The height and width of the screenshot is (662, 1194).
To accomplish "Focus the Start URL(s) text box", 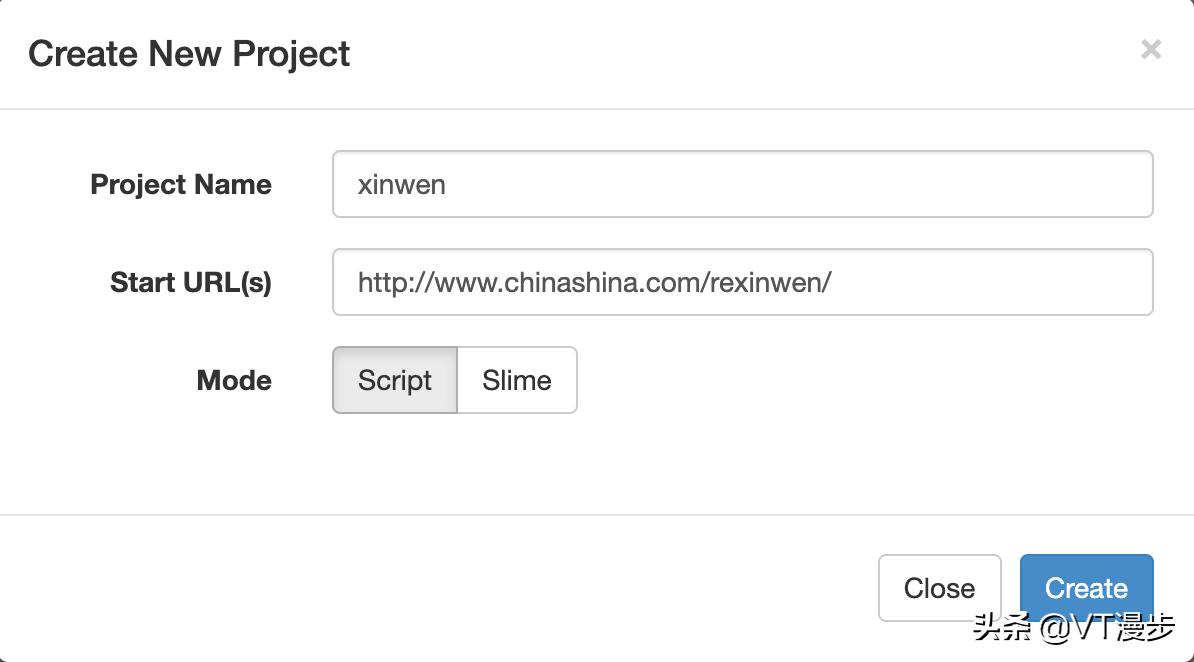I will [x=742, y=282].
